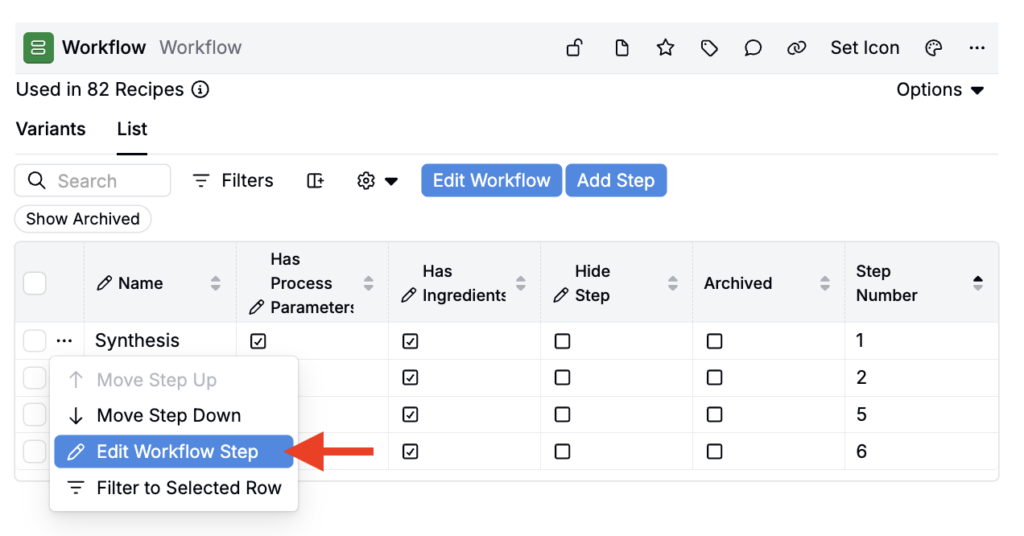Click the info icon next to Recipes
The height and width of the screenshot is (536, 1024).
pos(200,89)
